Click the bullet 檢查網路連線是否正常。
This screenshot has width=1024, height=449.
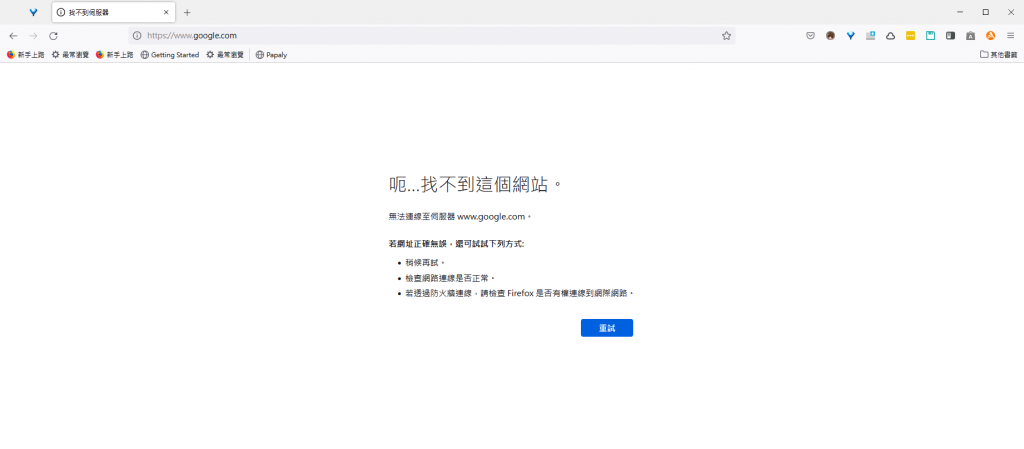[450, 278]
